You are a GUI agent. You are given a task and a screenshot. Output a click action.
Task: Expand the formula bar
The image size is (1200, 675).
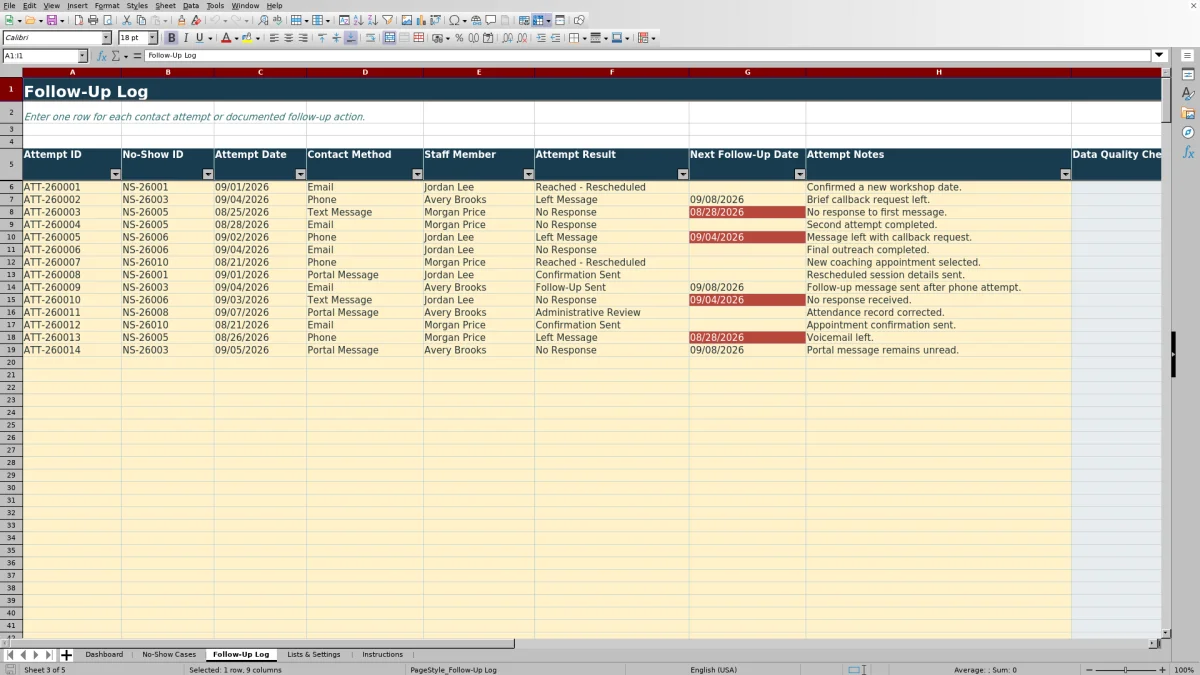coord(1160,56)
